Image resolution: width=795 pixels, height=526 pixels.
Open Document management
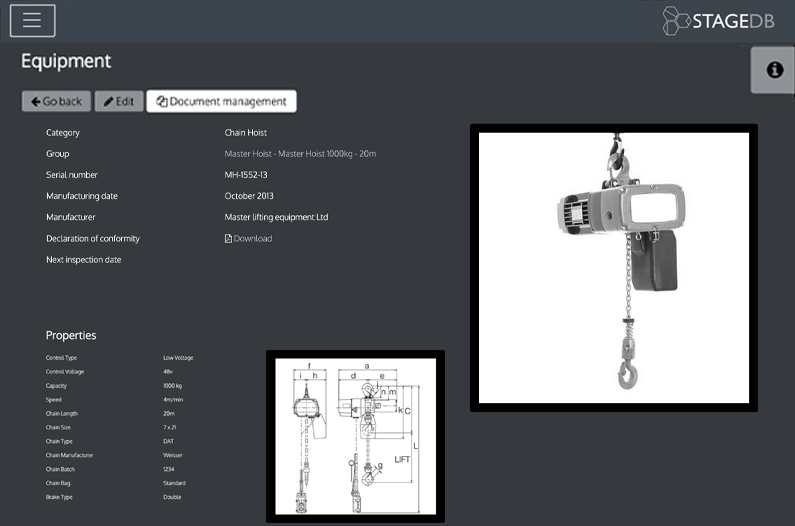(x=222, y=101)
